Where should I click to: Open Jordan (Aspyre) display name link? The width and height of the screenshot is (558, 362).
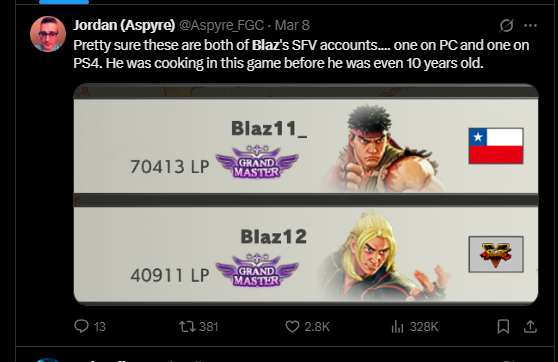click(124, 25)
